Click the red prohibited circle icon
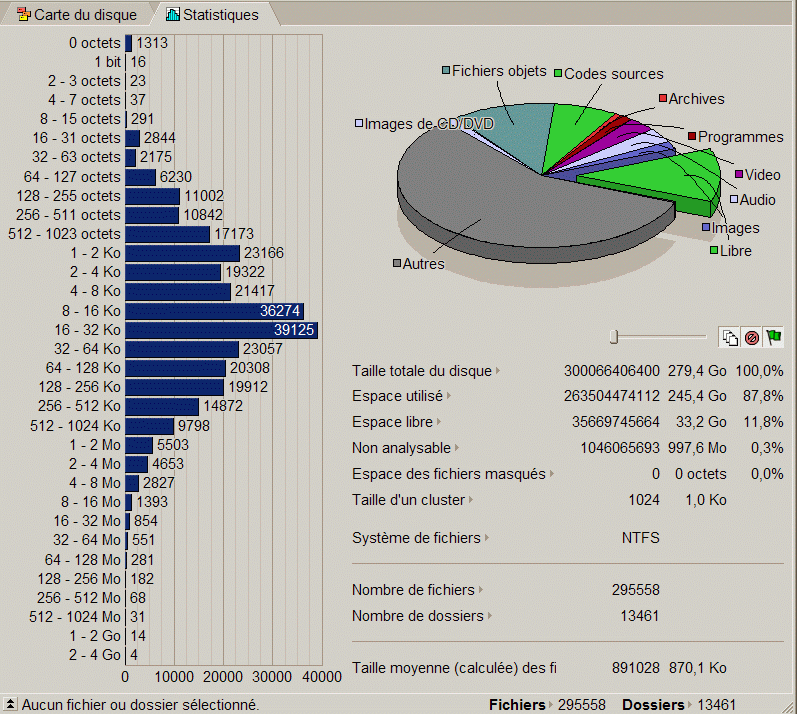Image resolution: width=797 pixels, height=714 pixels. [752, 337]
